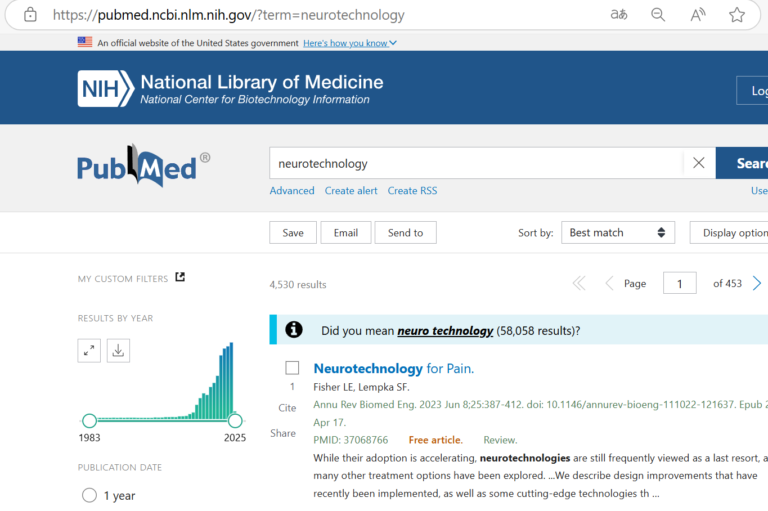View site information lock icon
Viewport: 768px width, 511px height.
(x=30, y=15)
